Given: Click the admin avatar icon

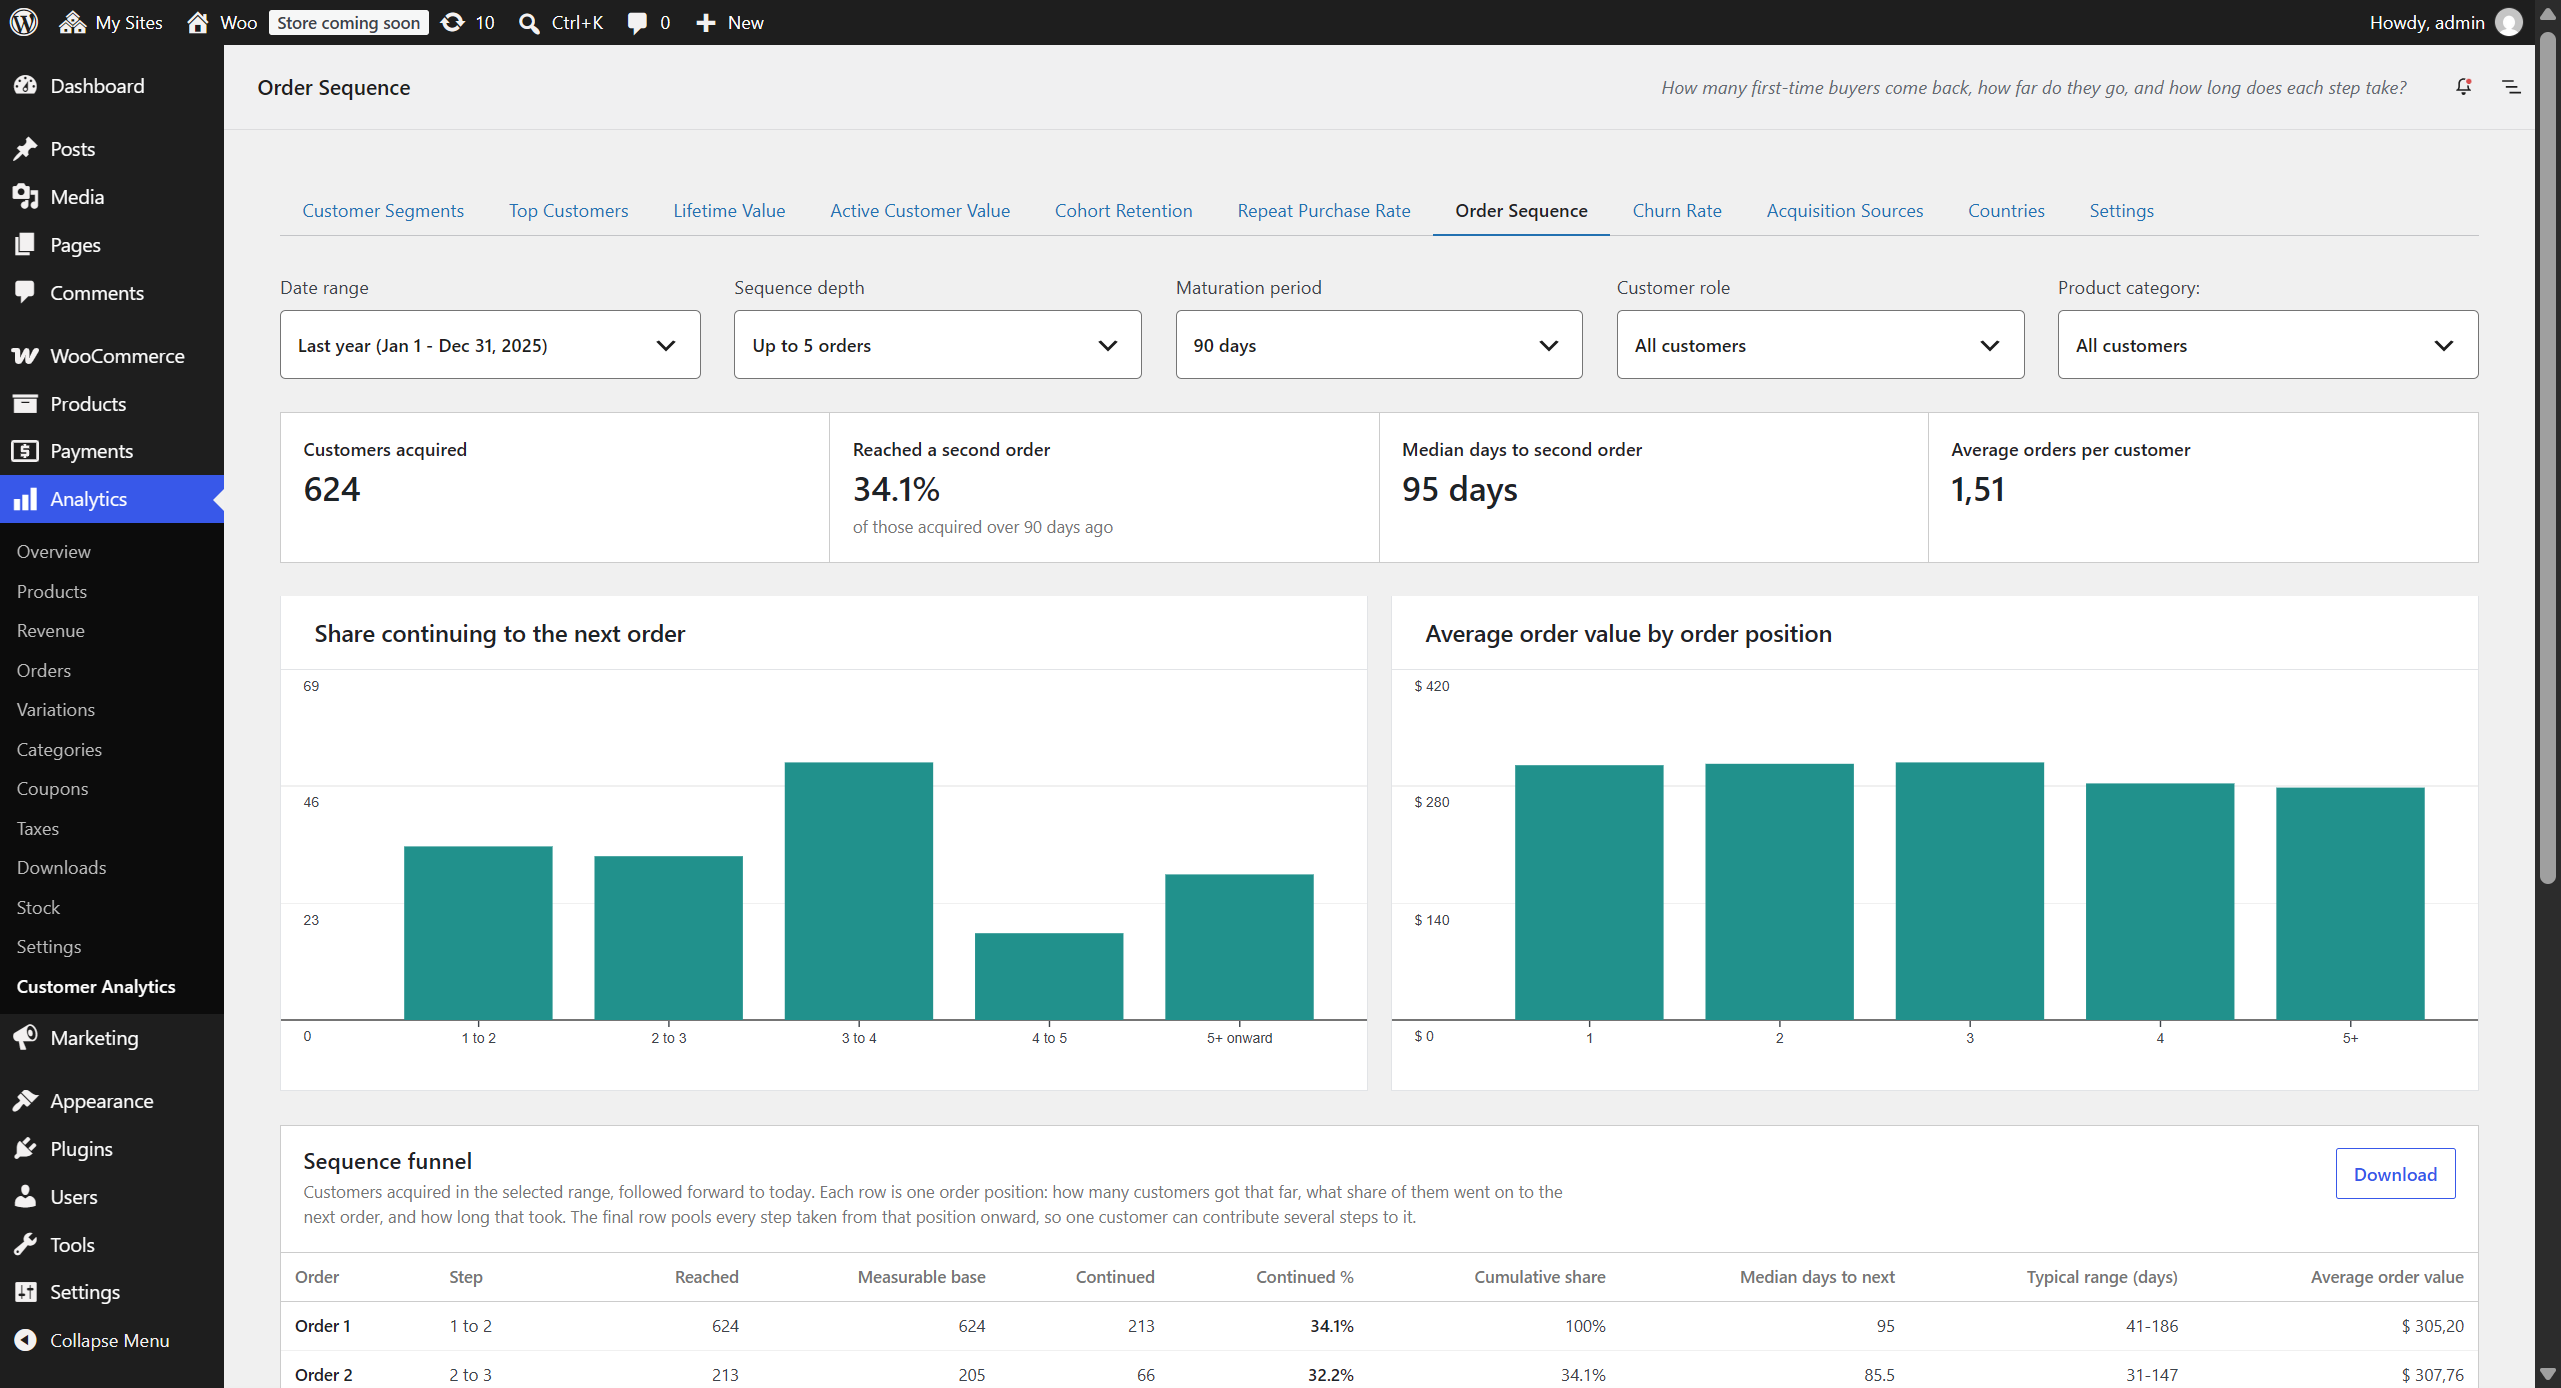Looking at the screenshot, I should 2509,22.
